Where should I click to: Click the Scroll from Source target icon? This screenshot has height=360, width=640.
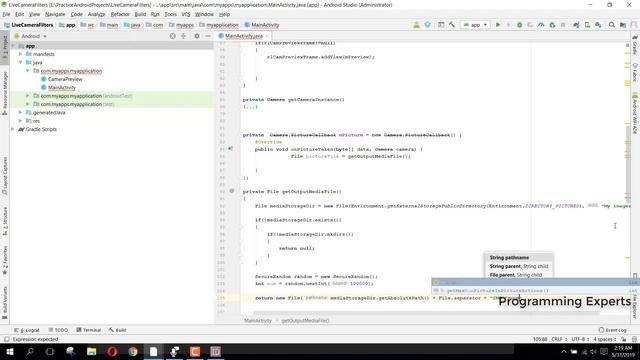point(173,36)
